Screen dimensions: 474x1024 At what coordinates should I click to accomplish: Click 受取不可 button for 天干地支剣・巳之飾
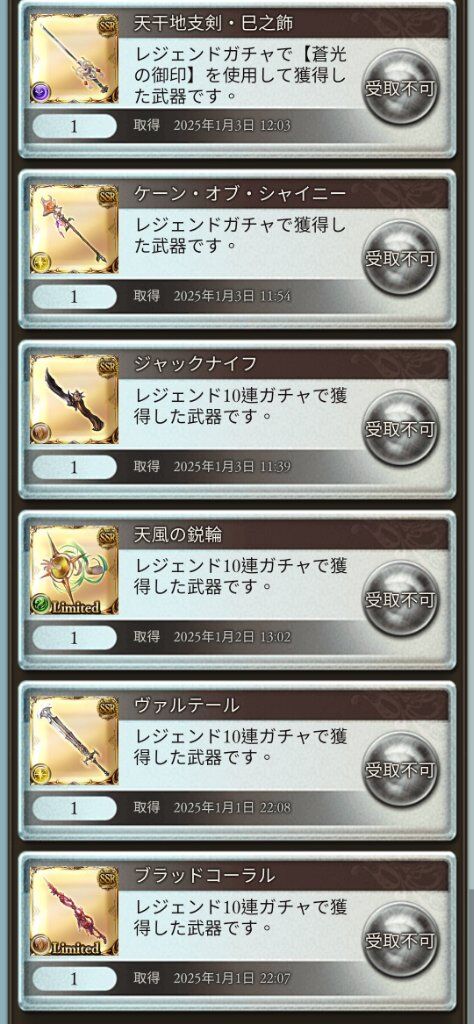(x=400, y=88)
